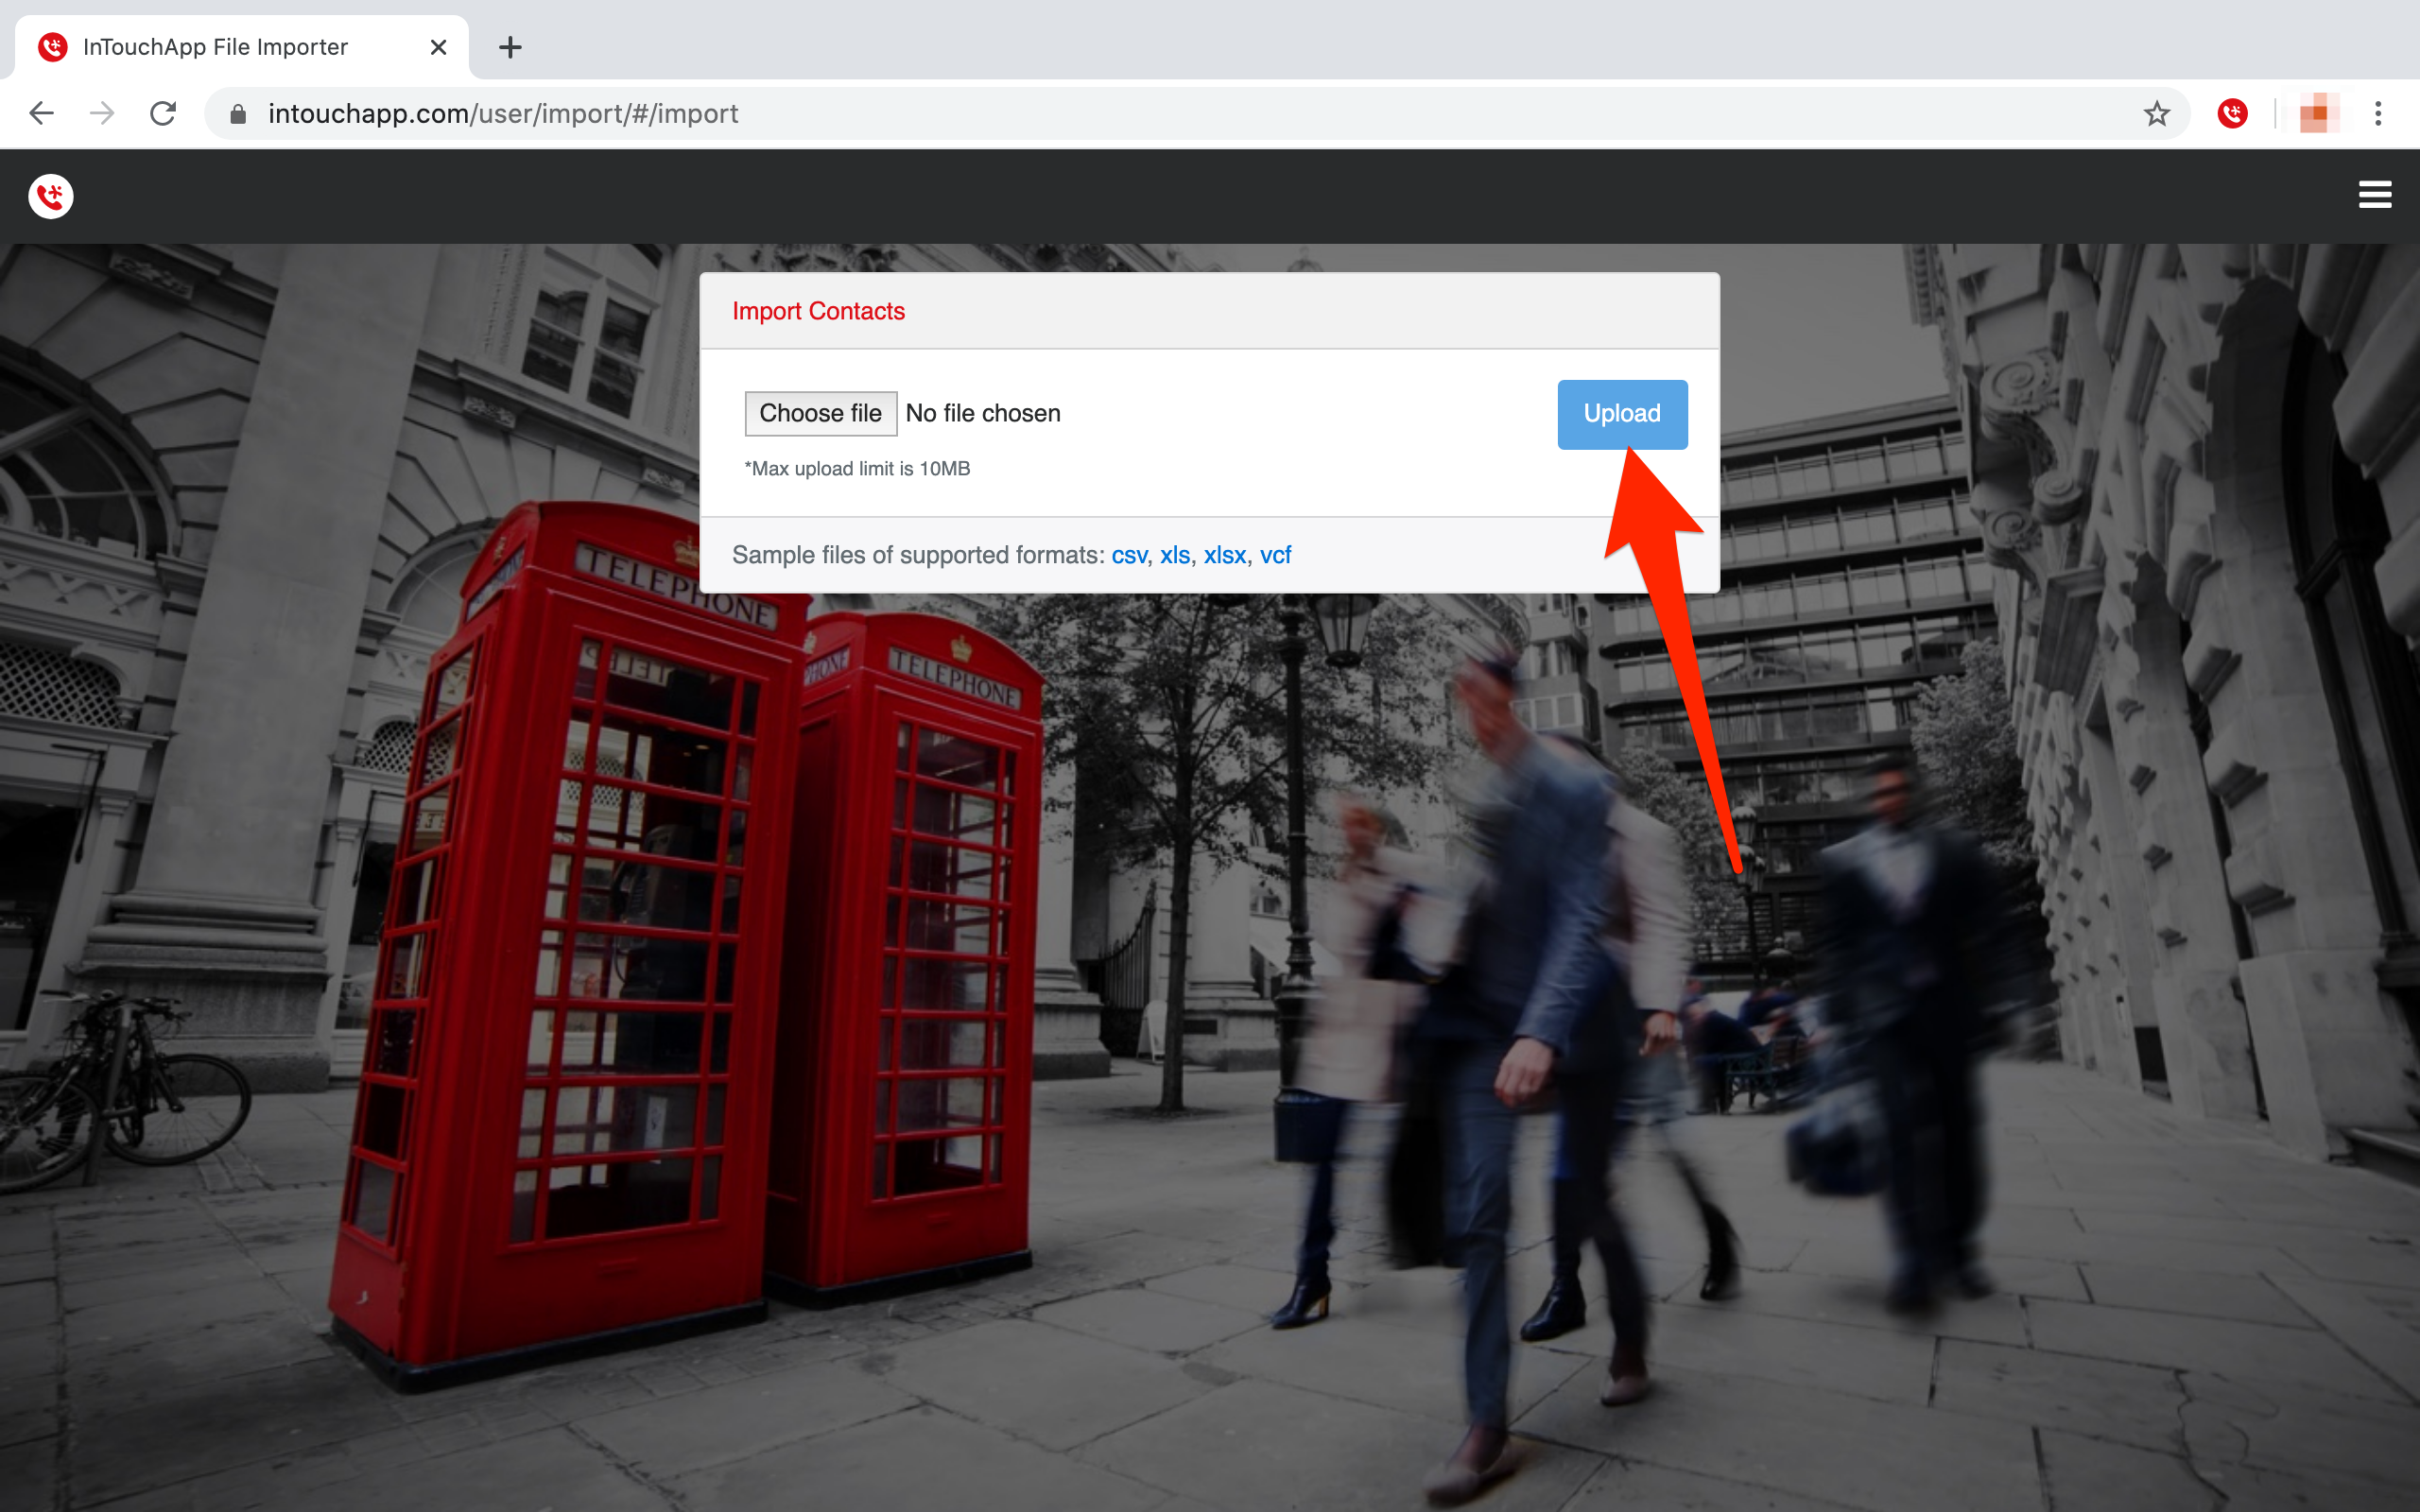Close the InTouchApp File Importer tab

438,47
